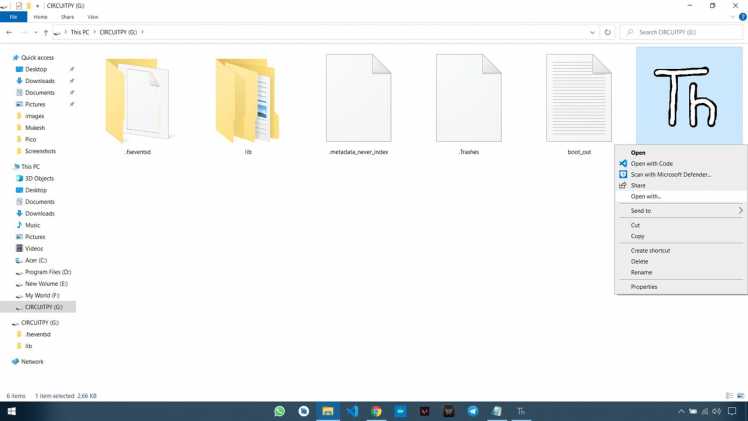
Task: Open the lib folder icon
Action: tap(247, 100)
